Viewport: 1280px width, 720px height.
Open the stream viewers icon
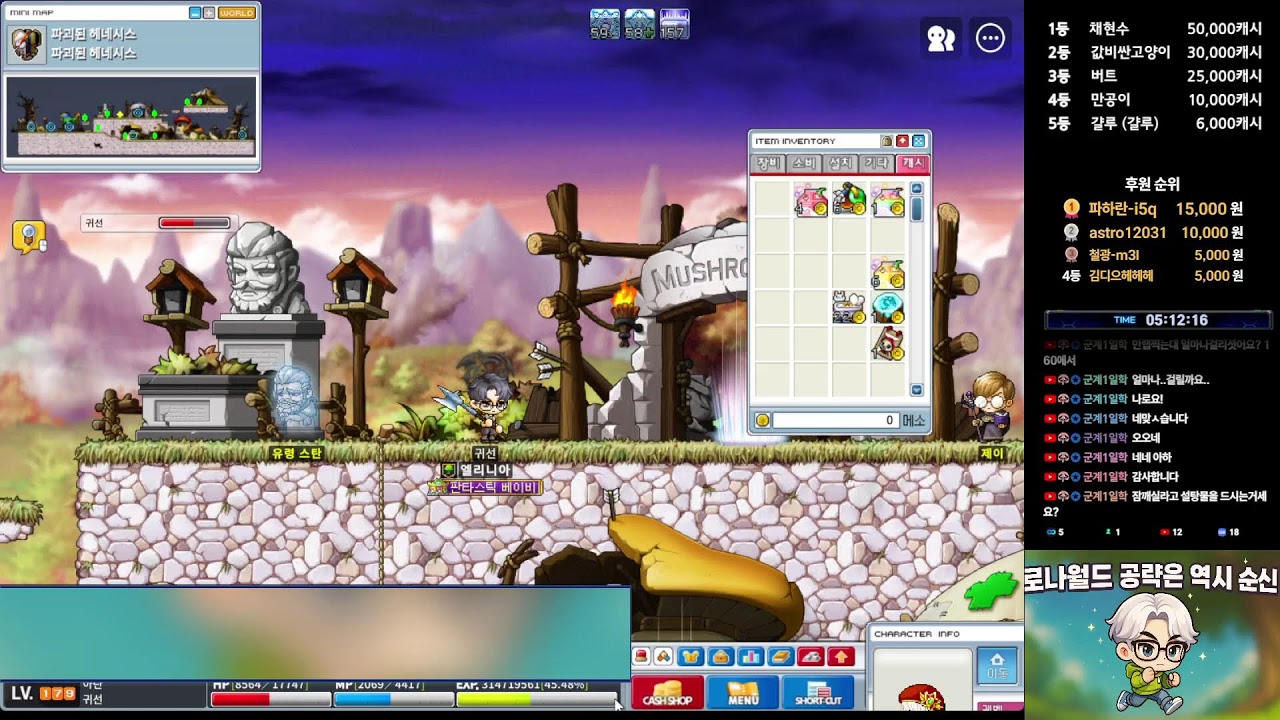pyautogui.click(x=941, y=38)
